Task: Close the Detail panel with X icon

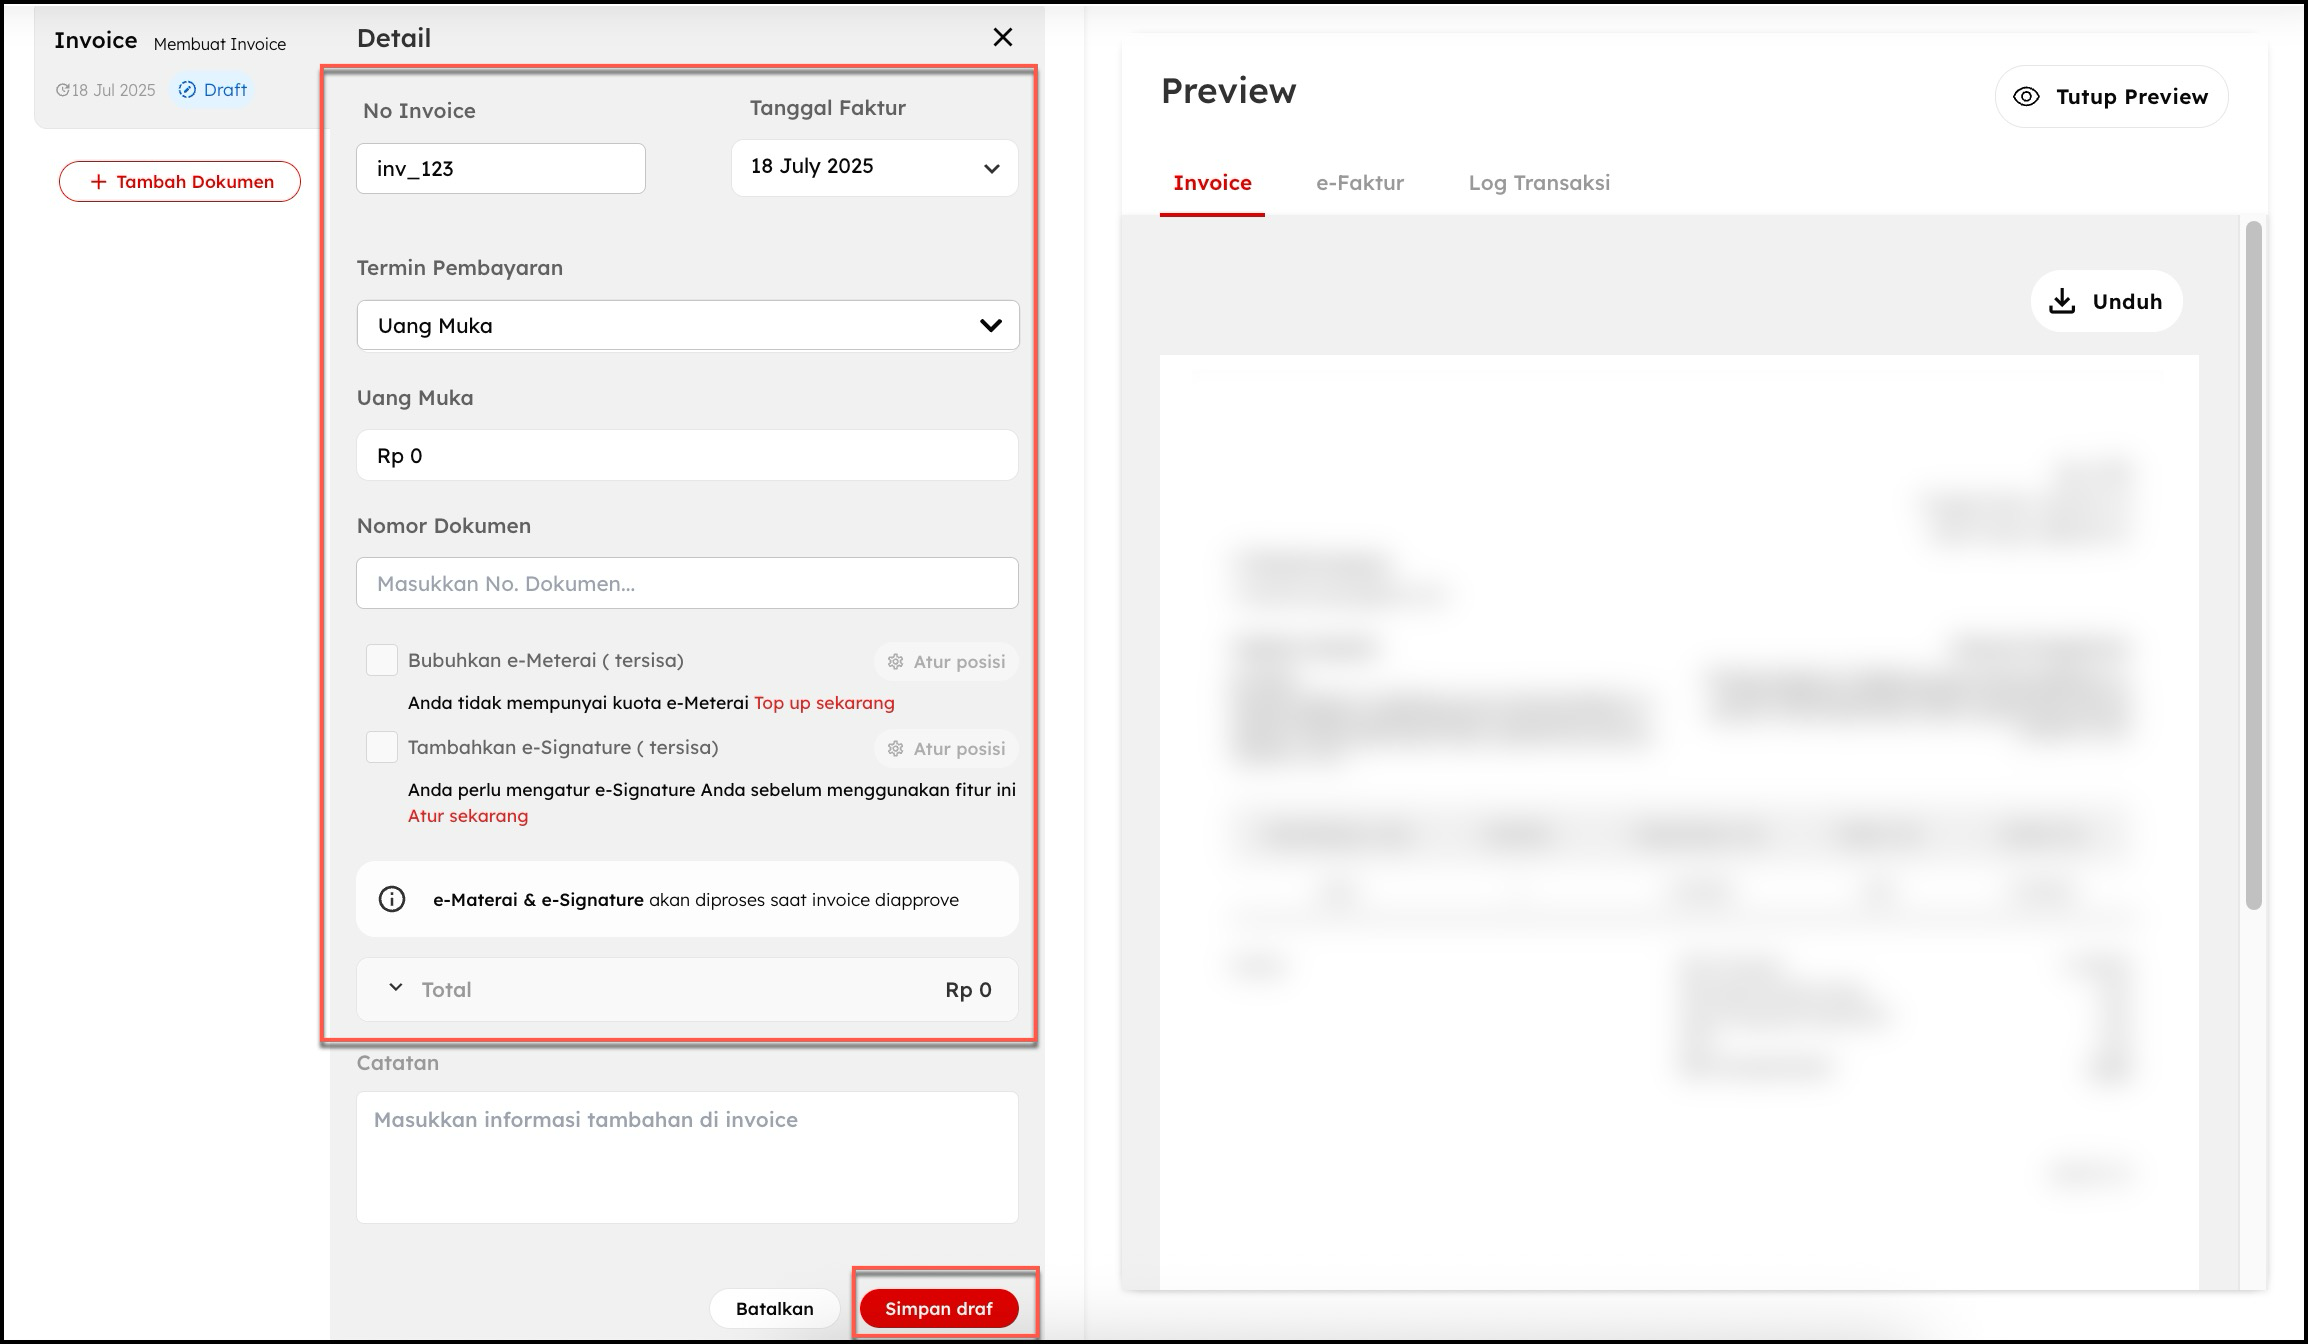Action: [1002, 38]
